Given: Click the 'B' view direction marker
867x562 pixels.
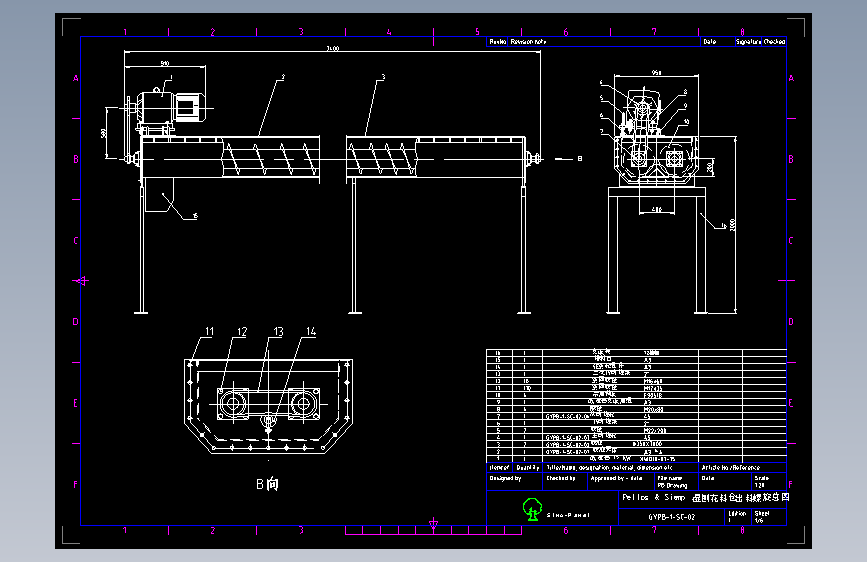Looking at the screenshot, I should tap(580, 159).
